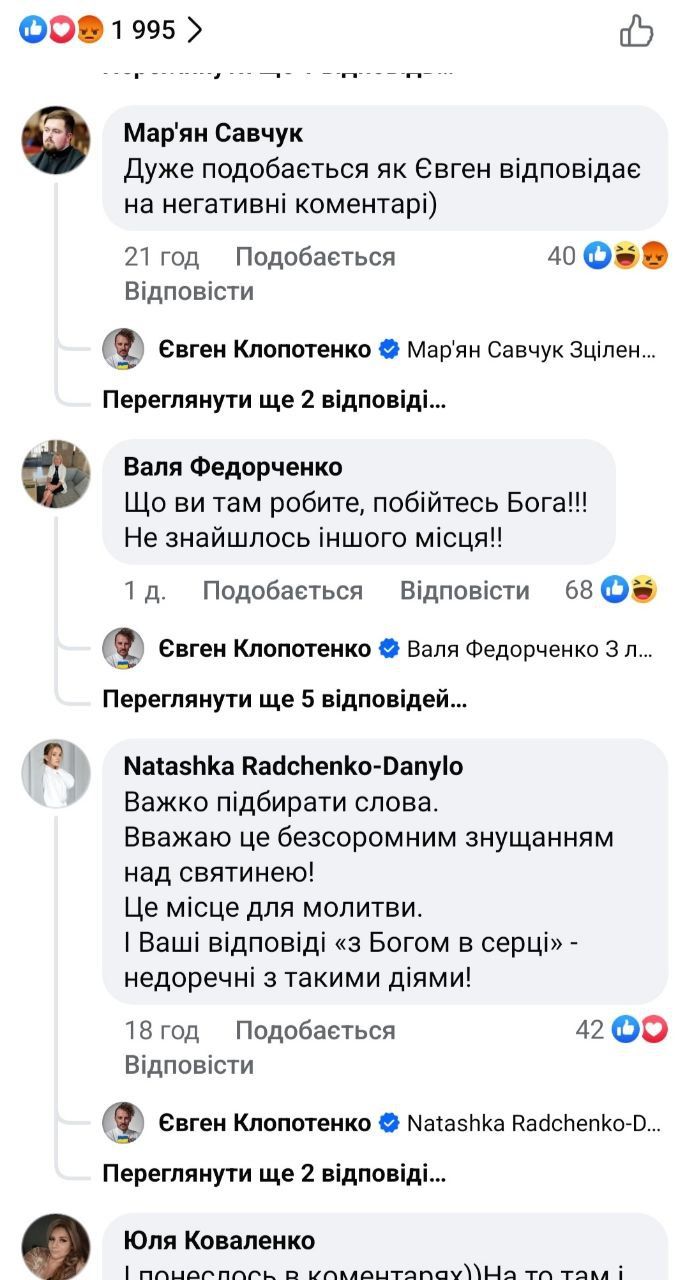View the 40 reactions on Мар'ян Савчук's comment

tap(607, 257)
